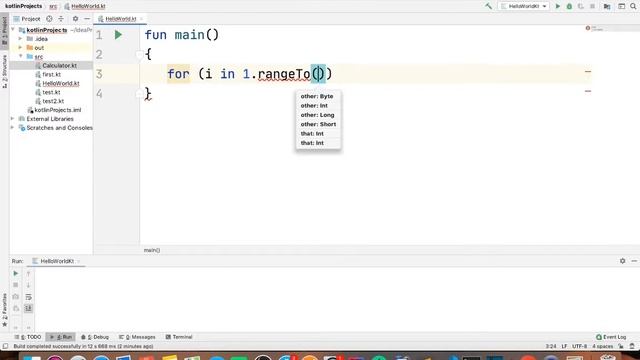The height and width of the screenshot is (360, 640).
Task: Click the Run Anything window icon
Action: 621,6
